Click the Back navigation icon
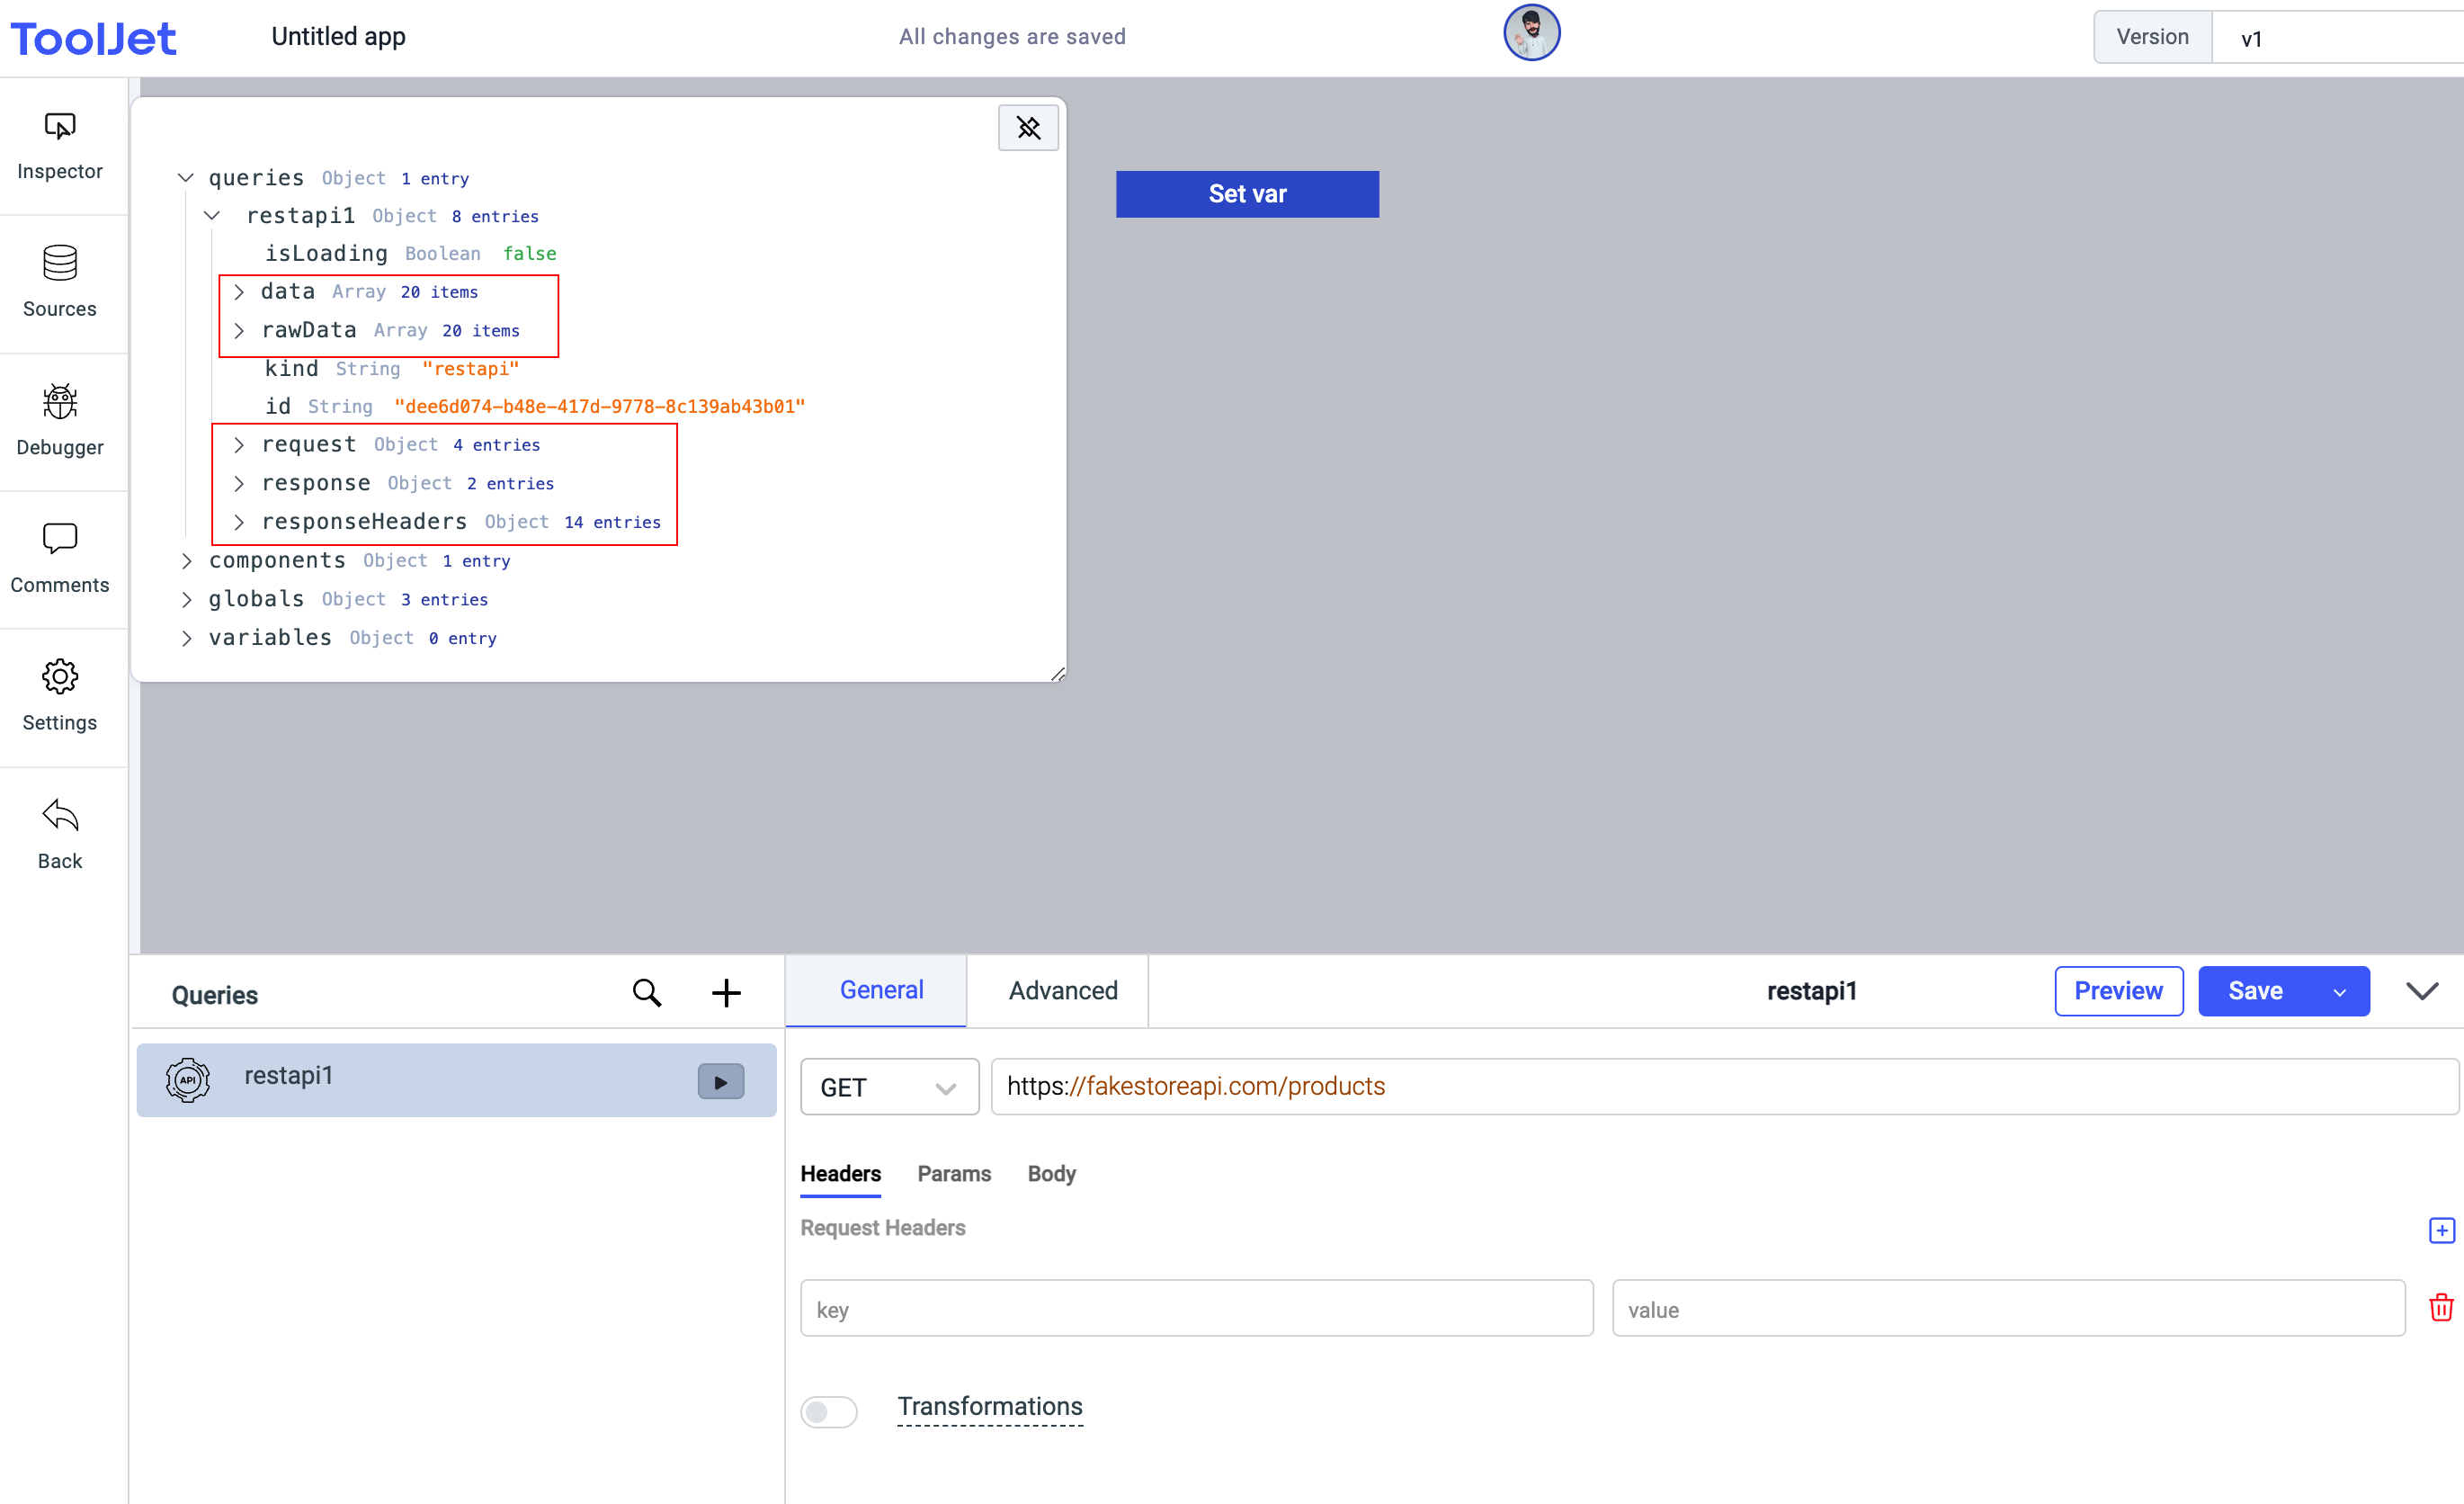This screenshot has height=1504, width=2464. pyautogui.click(x=61, y=817)
